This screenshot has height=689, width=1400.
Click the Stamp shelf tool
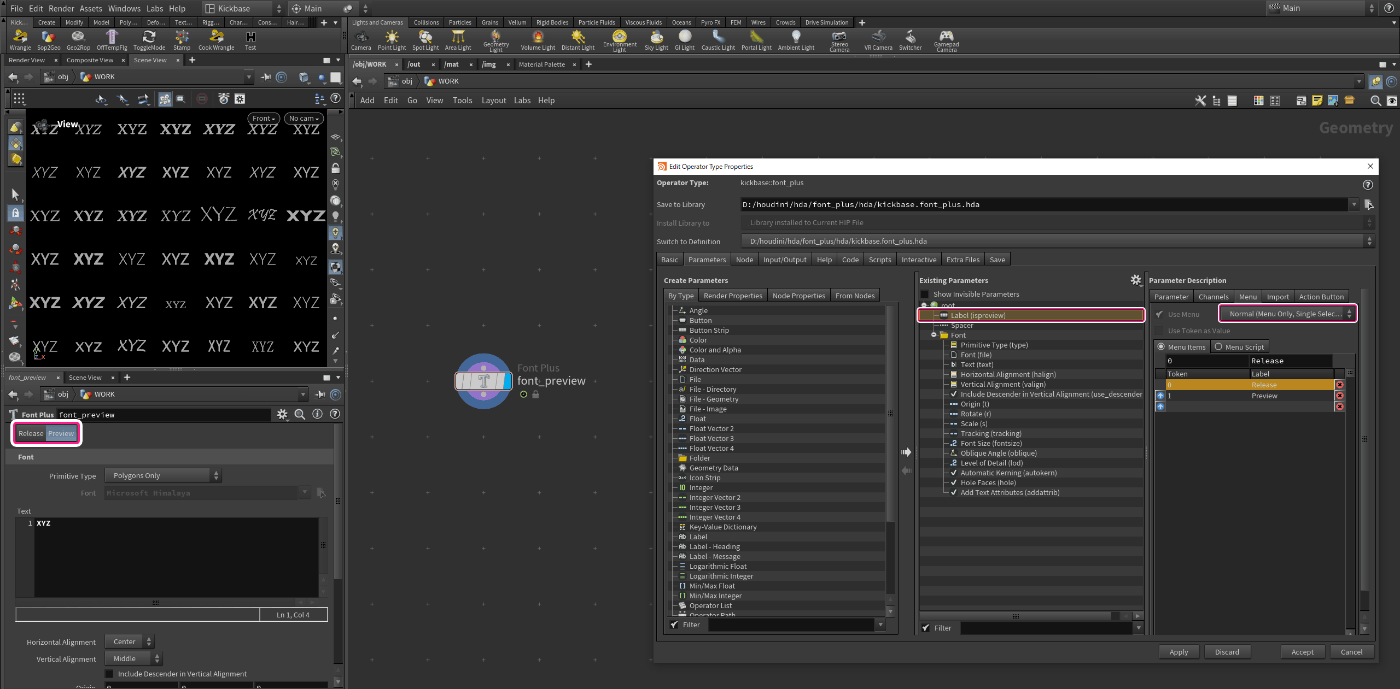181,40
